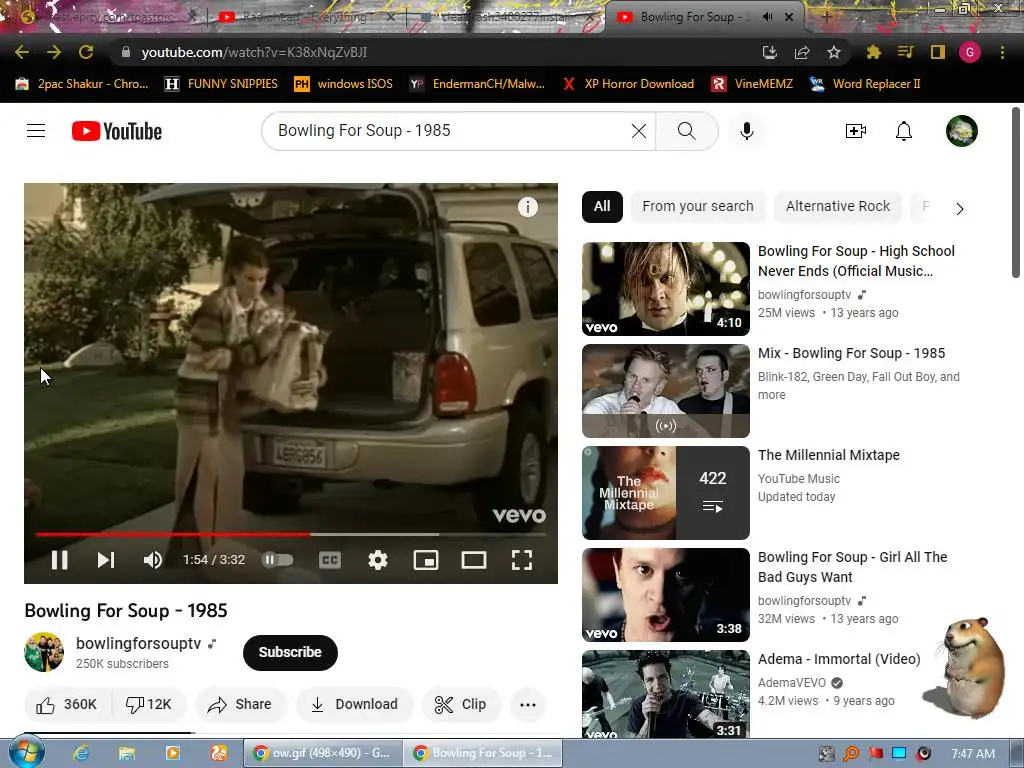Open the VineMEMZ bookmark
This screenshot has height=768, width=1024.
pos(752,84)
